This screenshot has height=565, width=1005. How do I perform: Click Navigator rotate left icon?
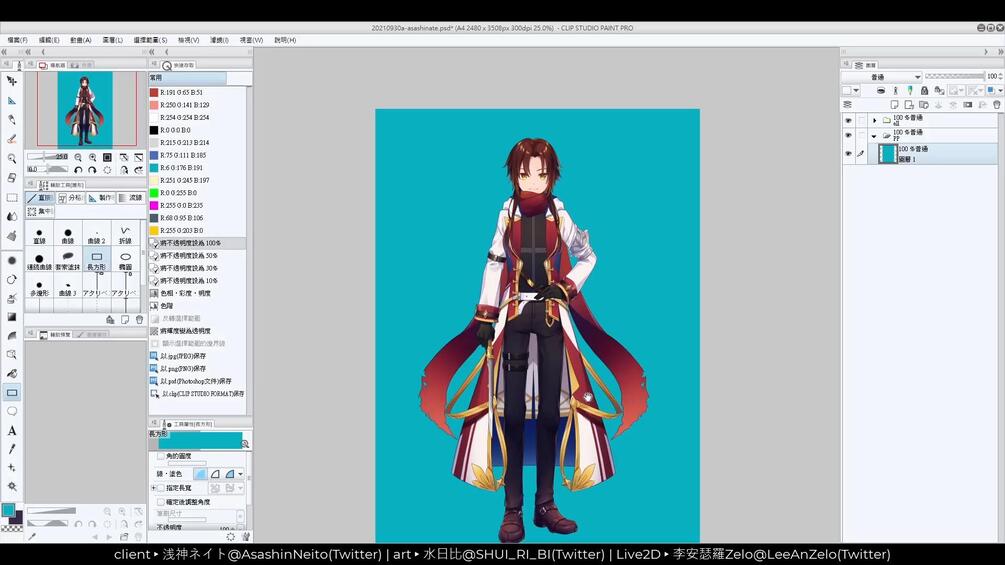pyautogui.click(x=78, y=170)
